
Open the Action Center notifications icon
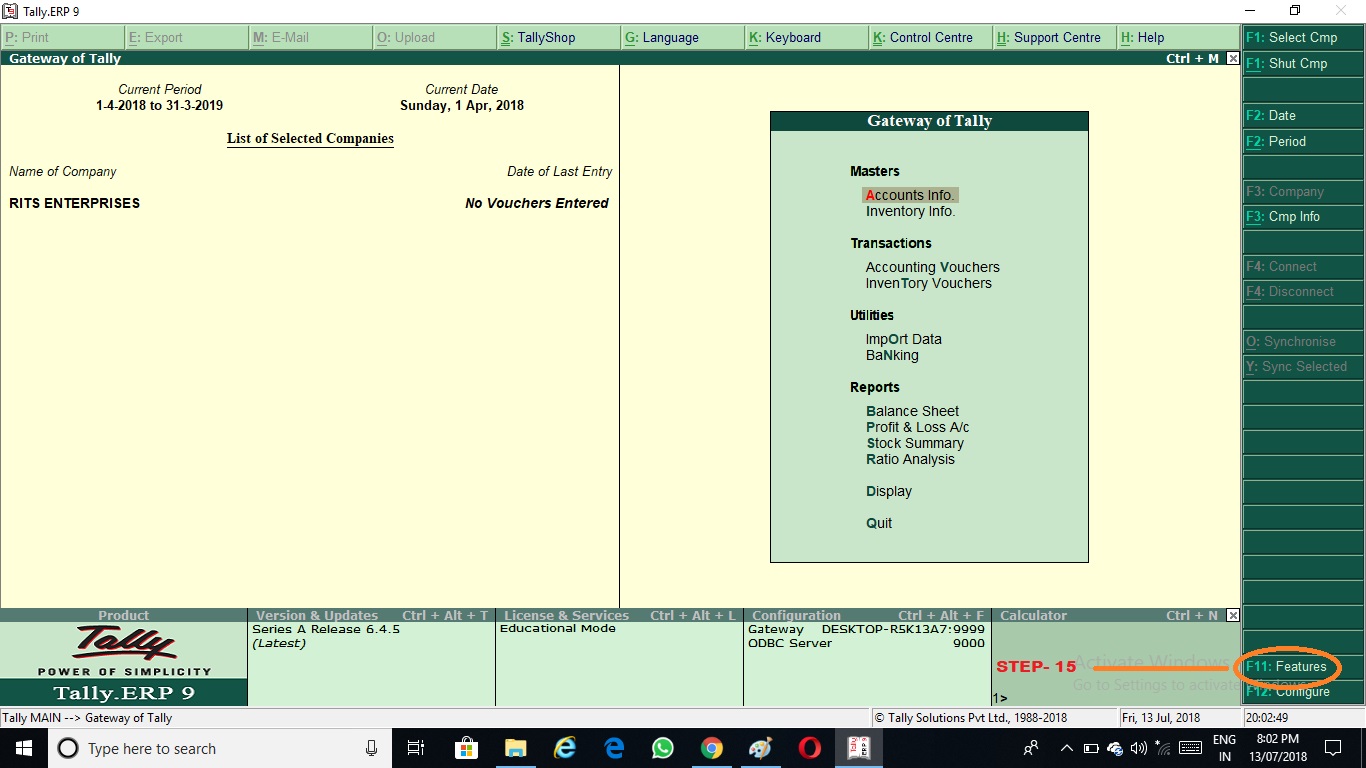click(1332, 748)
